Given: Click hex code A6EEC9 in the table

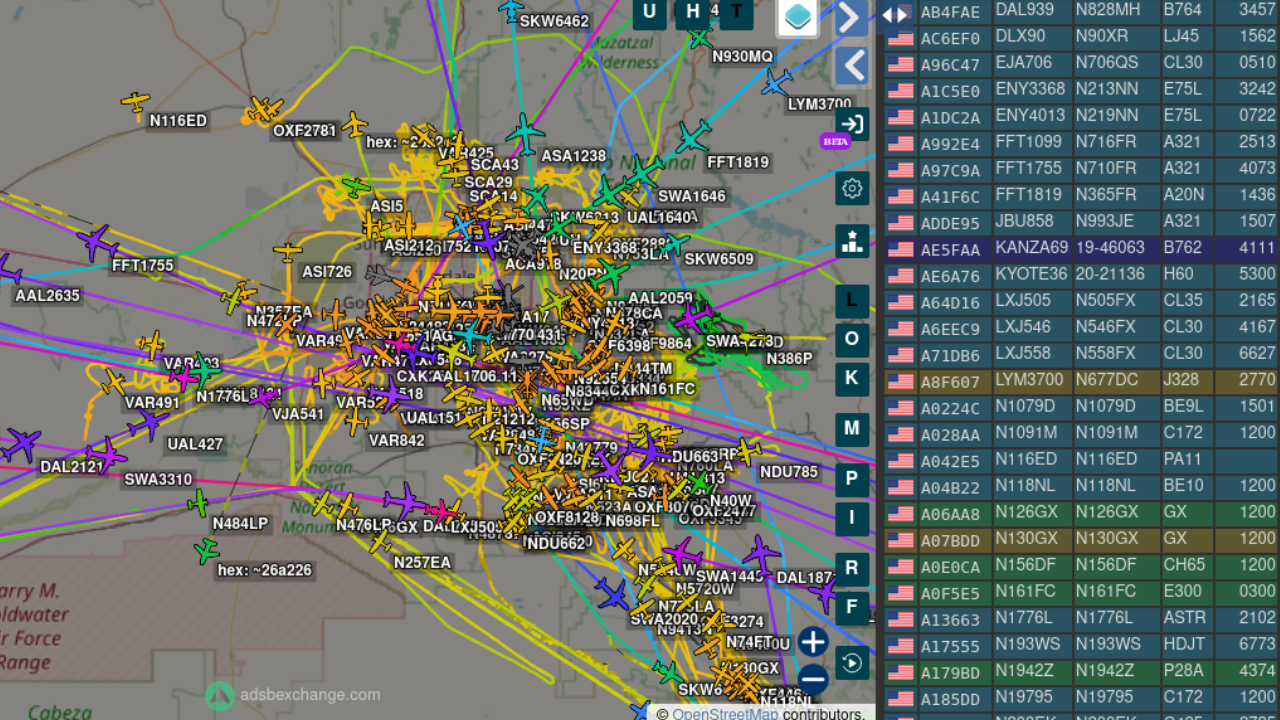Looking at the screenshot, I should click(x=950, y=328).
